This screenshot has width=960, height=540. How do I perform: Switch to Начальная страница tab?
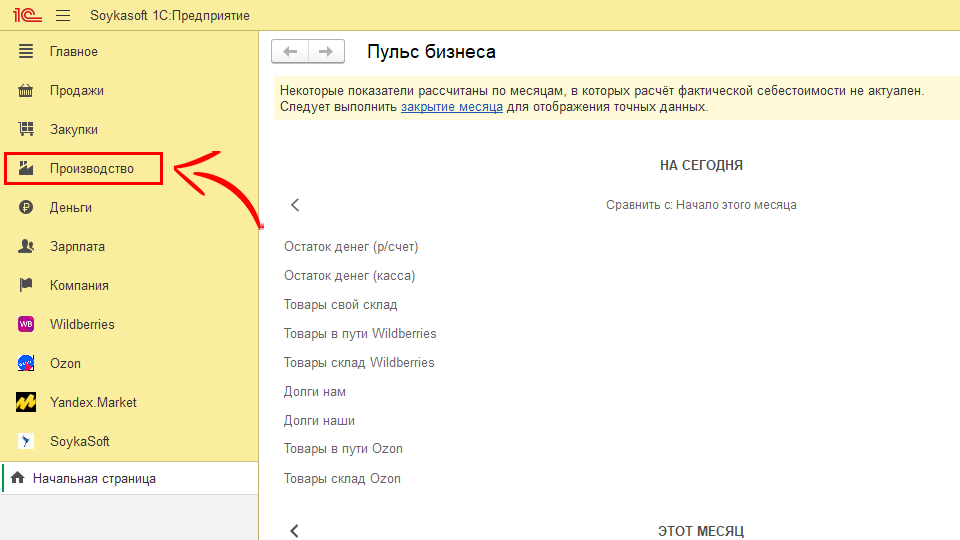coord(94,479)
